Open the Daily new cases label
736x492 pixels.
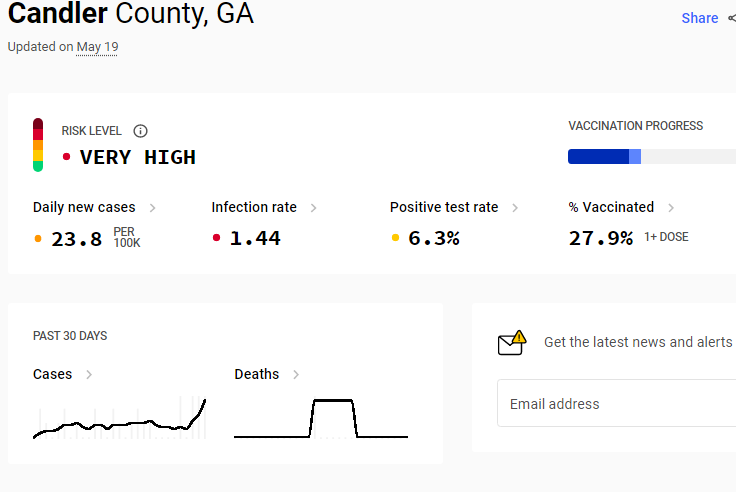coord(84,207)
